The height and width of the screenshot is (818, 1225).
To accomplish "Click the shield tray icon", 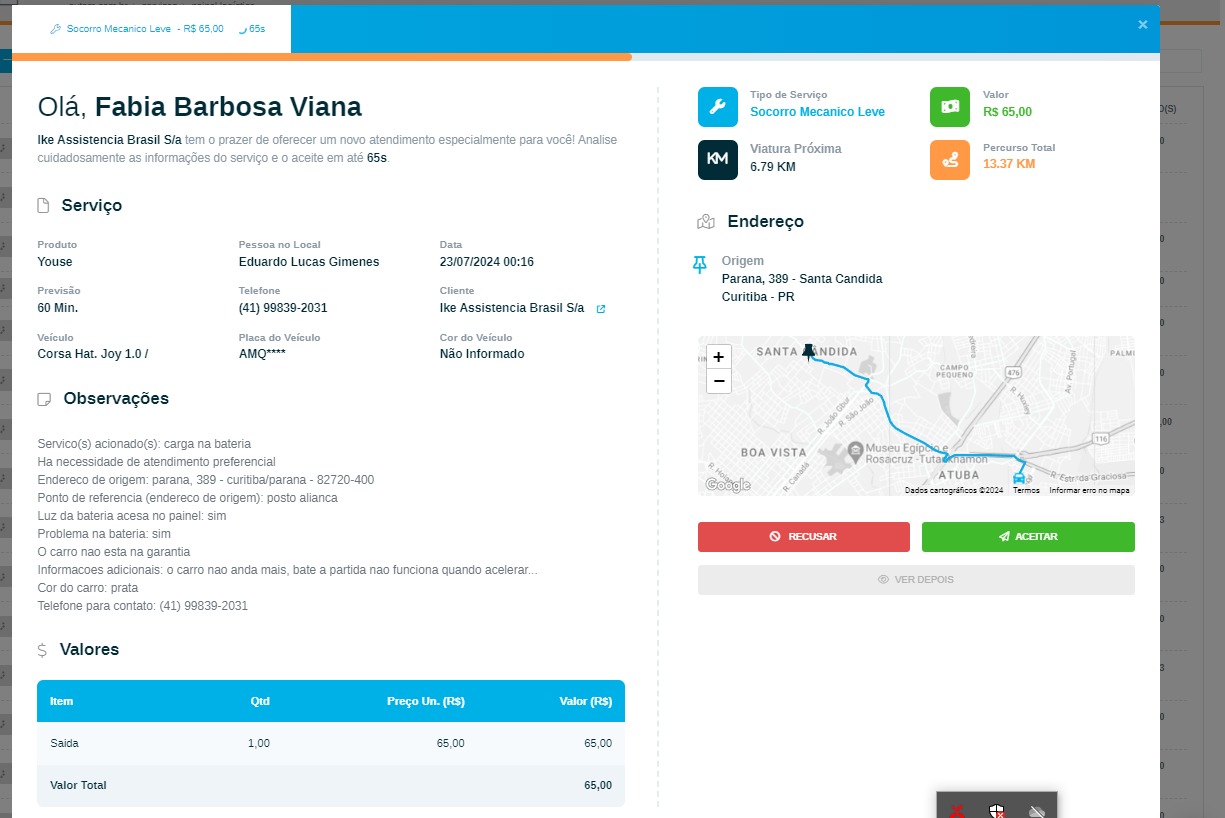I will tap(996, 811).
